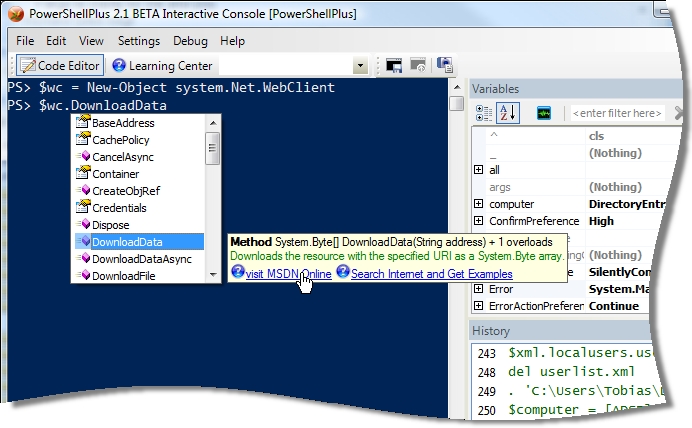Open the toolbar combo box dropdown arrow
Image resolution: width=692 pixels, height=428 pixels.
[x=361, y=66]
